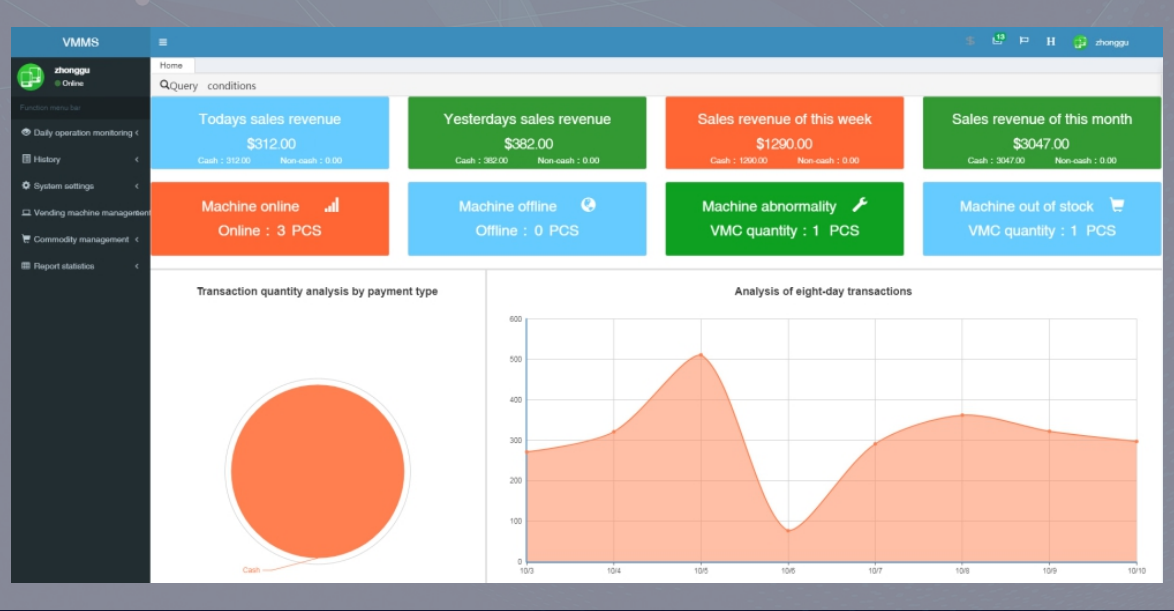This screenshot has height=611, width=1174.
Task: Select the Home tab
Action: 171,65
